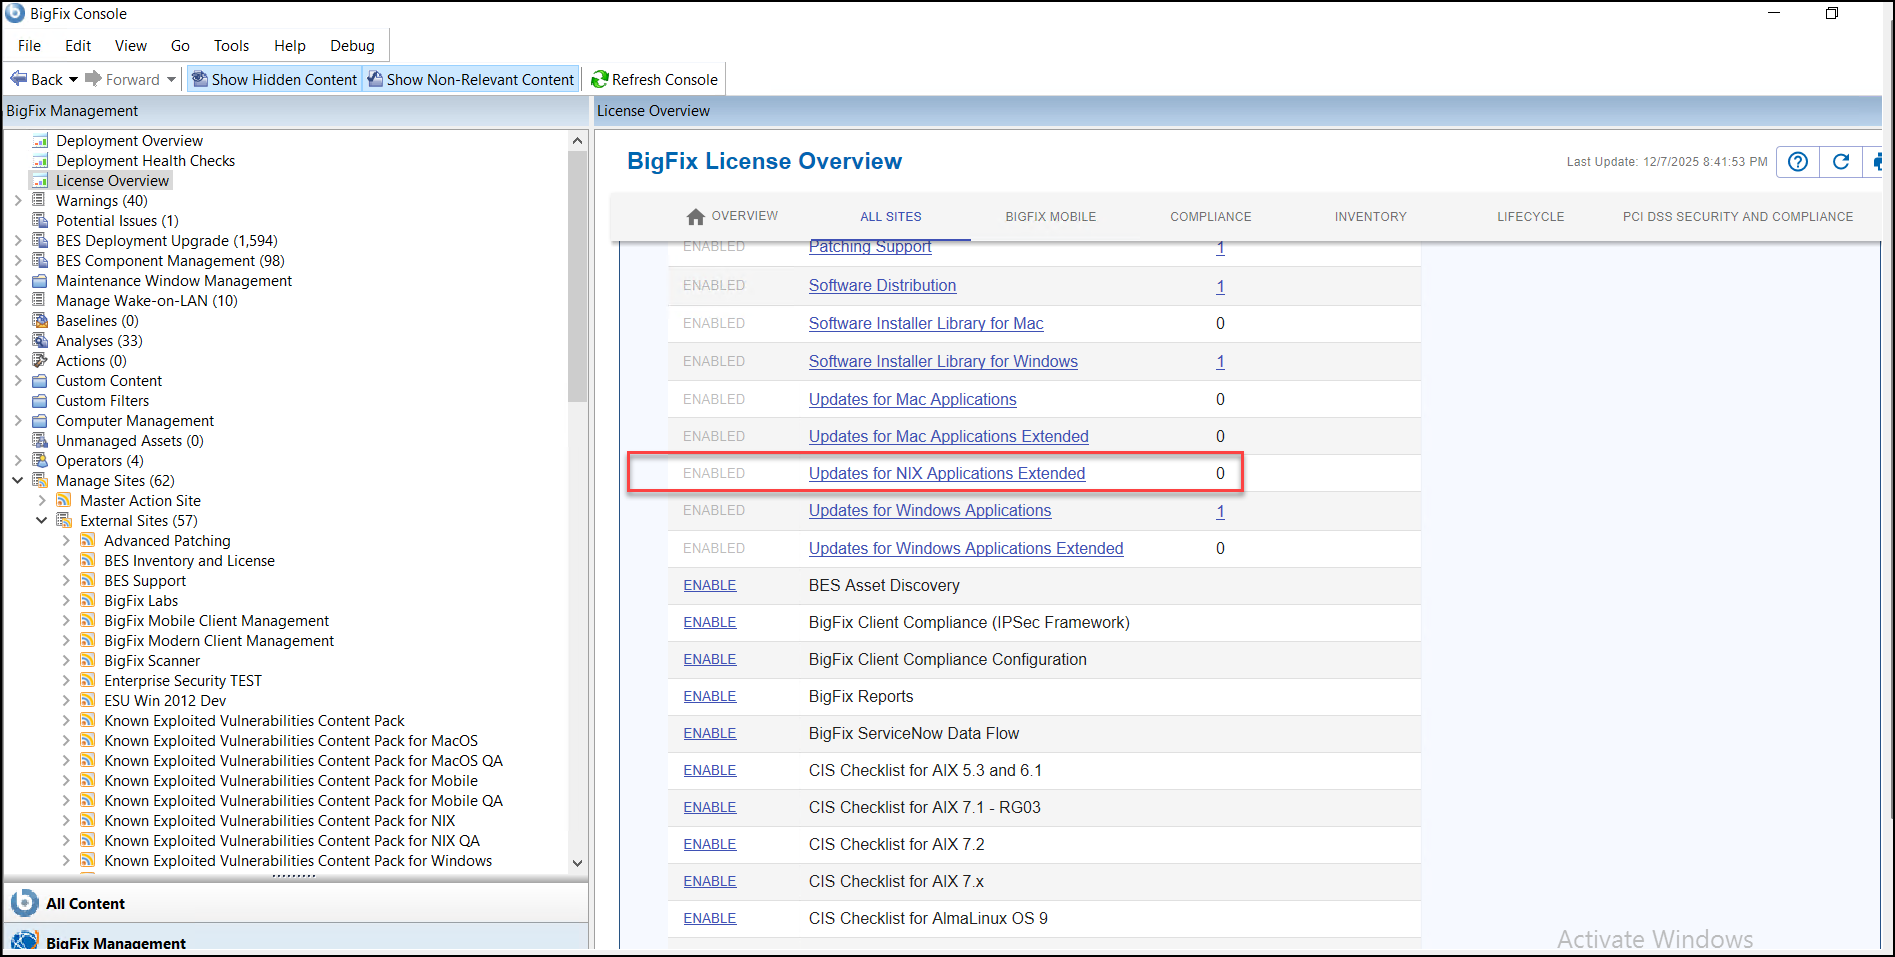Open the Debug menu
This screenshot has height=957, width=1895.
coord(352,46)
